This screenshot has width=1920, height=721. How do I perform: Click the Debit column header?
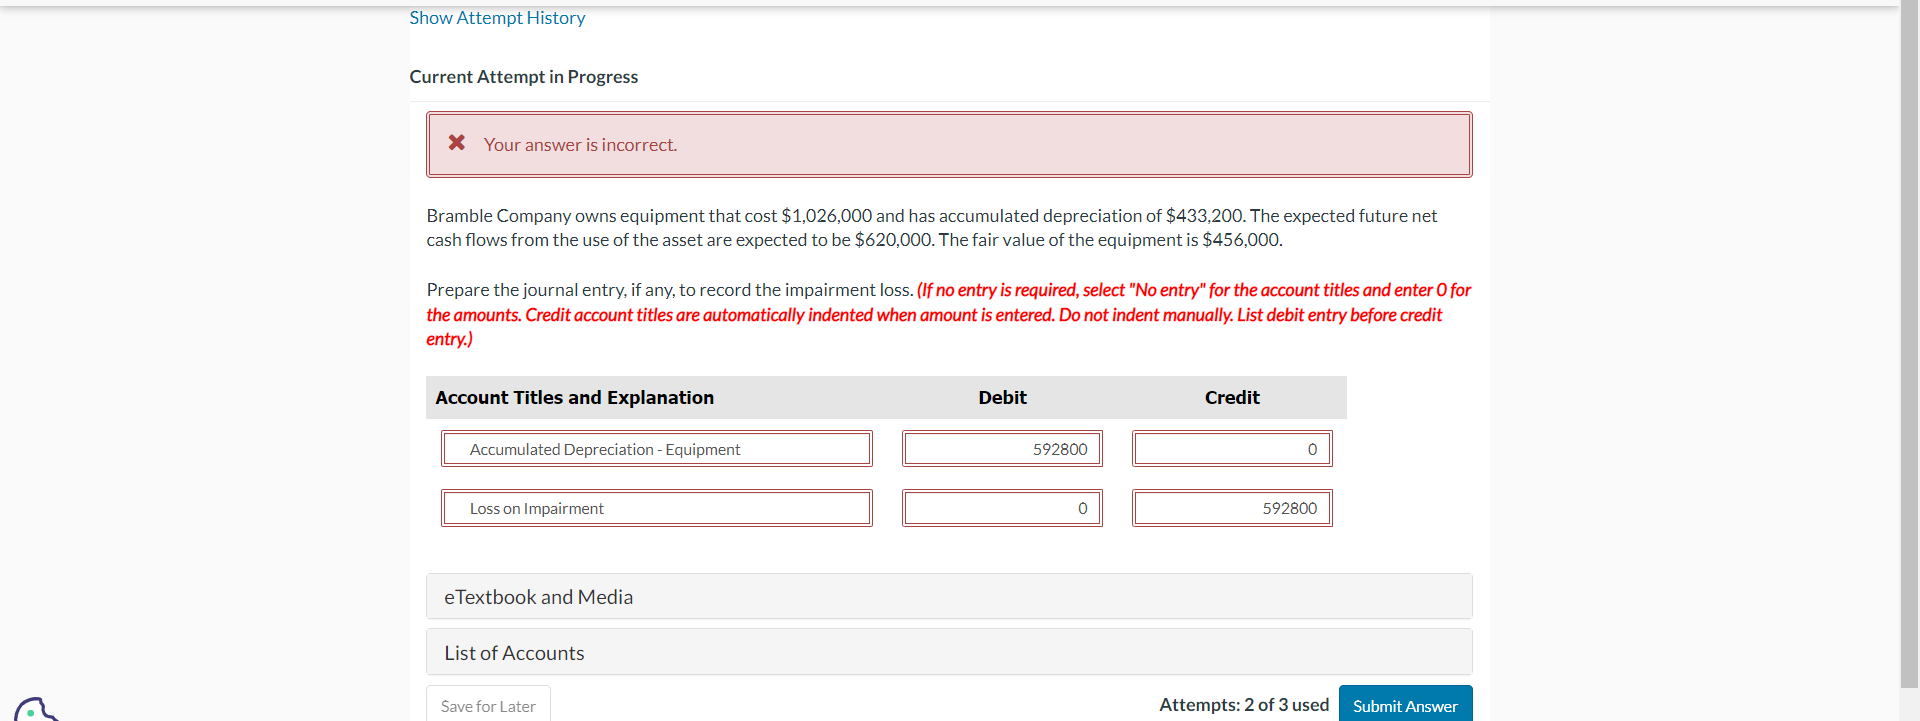pos(1002,398)
